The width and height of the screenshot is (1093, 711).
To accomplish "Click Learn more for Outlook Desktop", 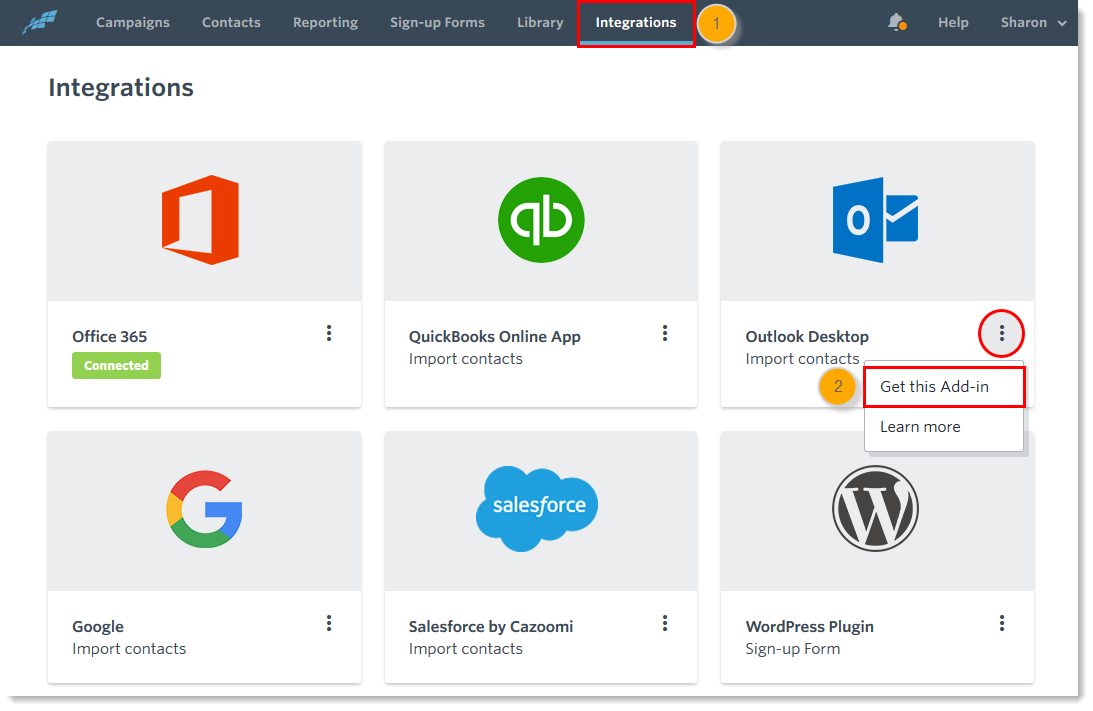I will tap(919, 426).
